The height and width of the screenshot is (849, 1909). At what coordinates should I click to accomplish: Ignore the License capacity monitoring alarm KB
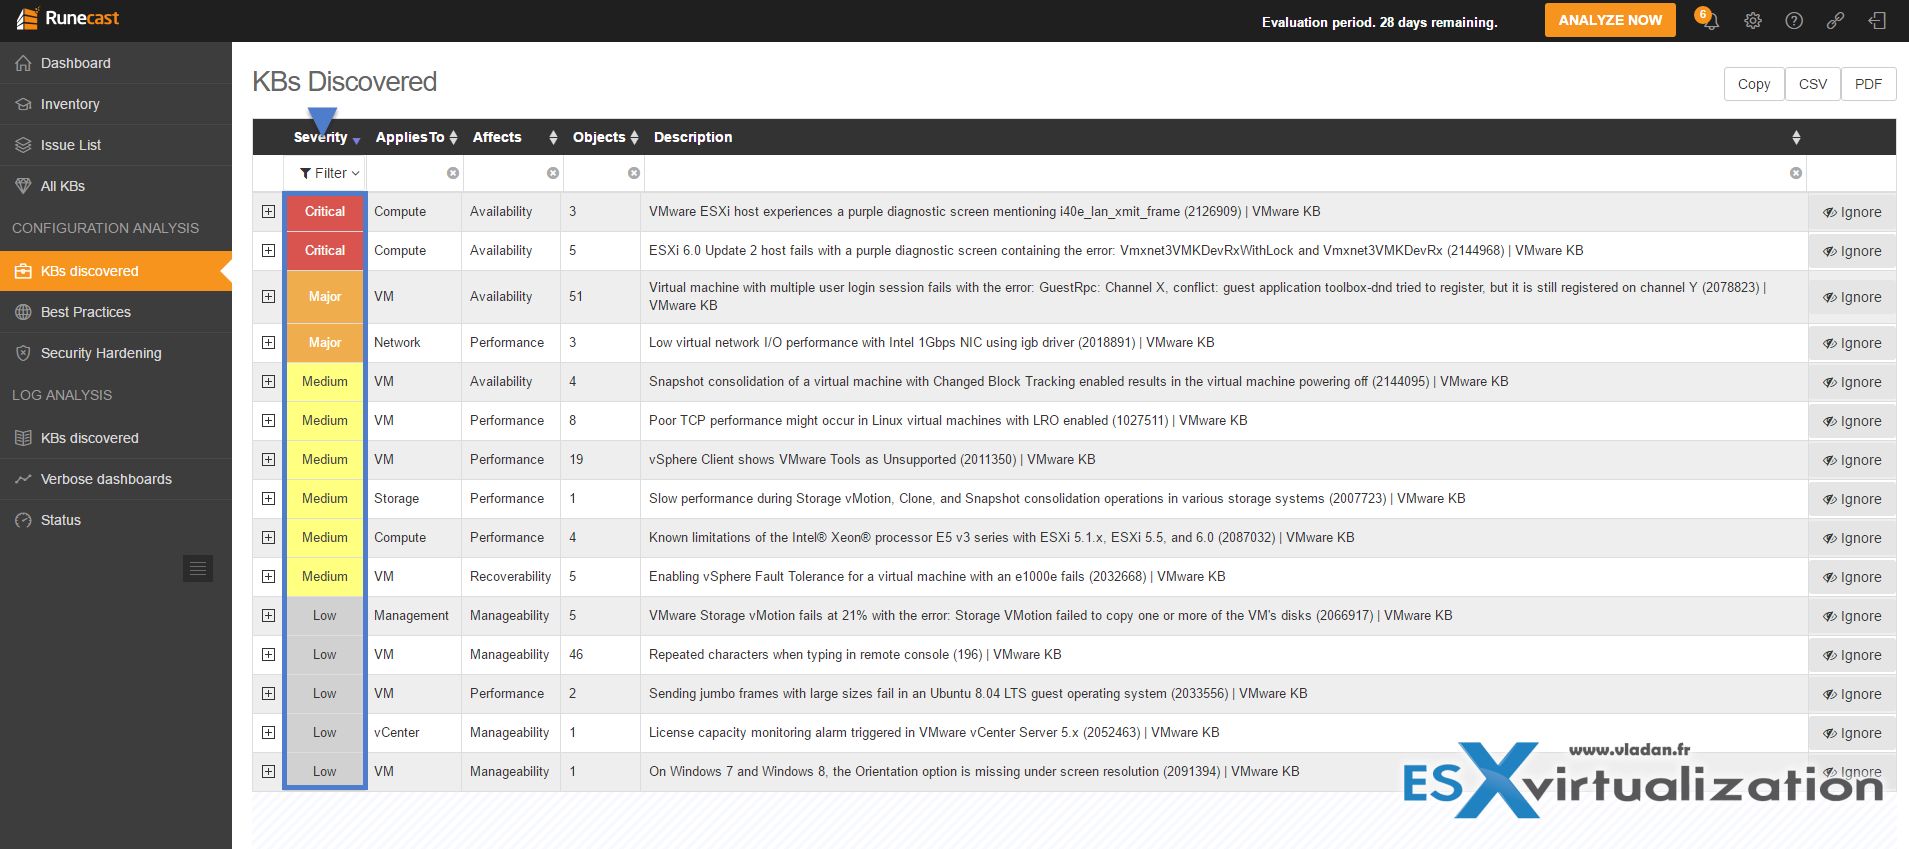tap(1852, 733)
